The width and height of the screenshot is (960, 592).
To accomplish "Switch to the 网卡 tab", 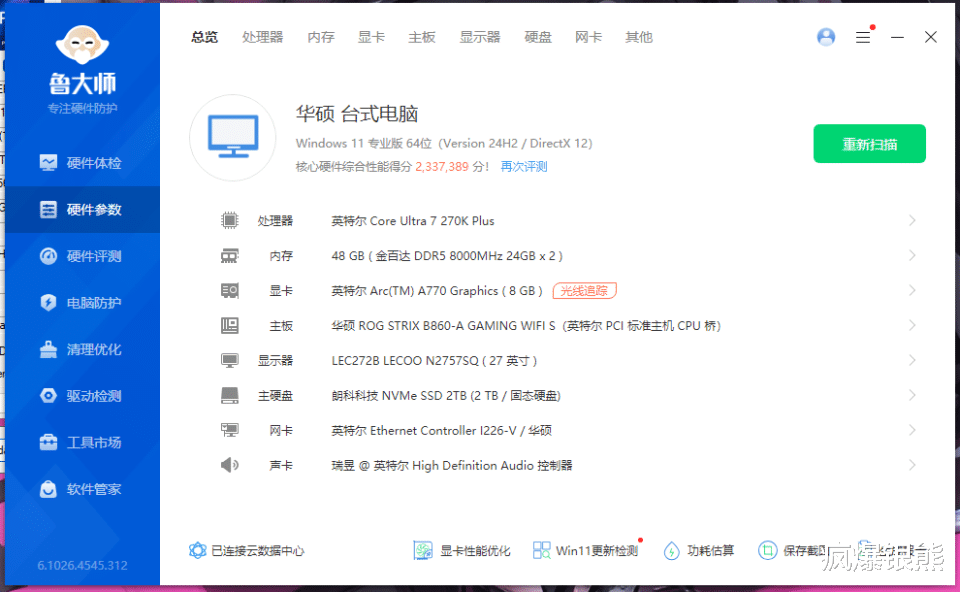I will 588,37.
